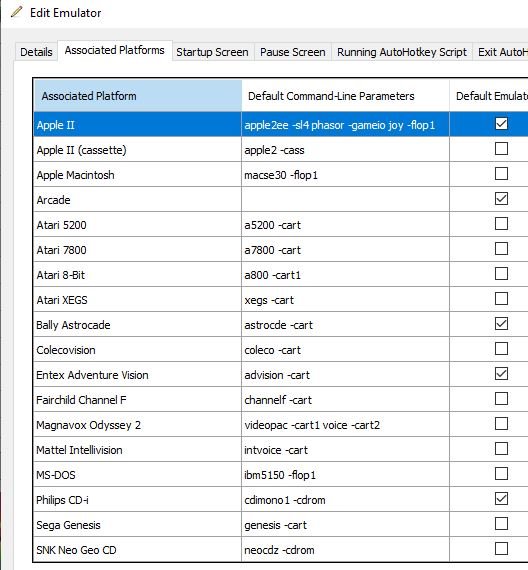This screenshot has height=570, width=528.
Task: Tick the Sega Genesis default emulator checkbox
Action: pos(501,524)
